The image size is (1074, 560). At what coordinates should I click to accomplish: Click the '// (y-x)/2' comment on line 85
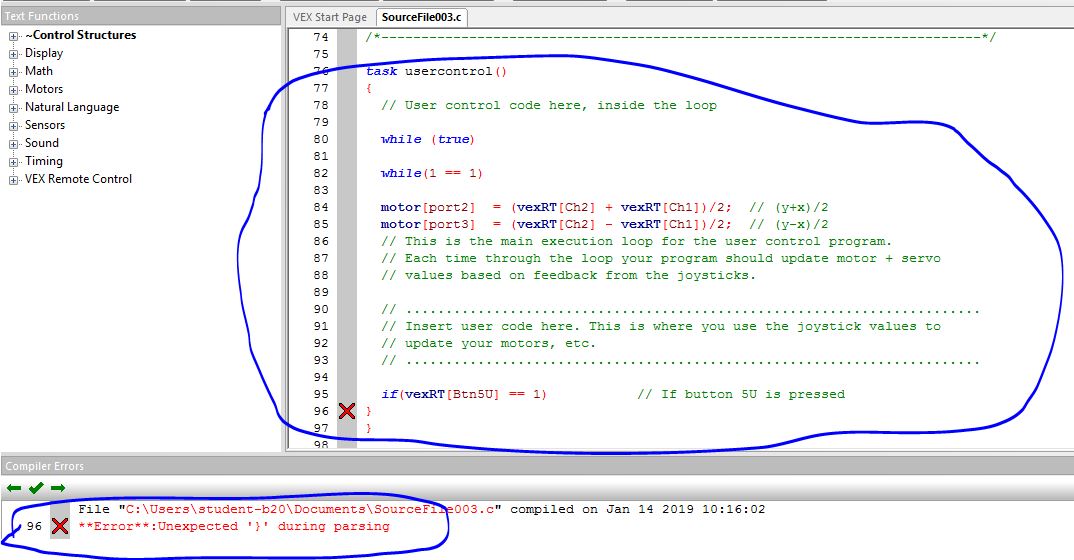pos(789,224)
